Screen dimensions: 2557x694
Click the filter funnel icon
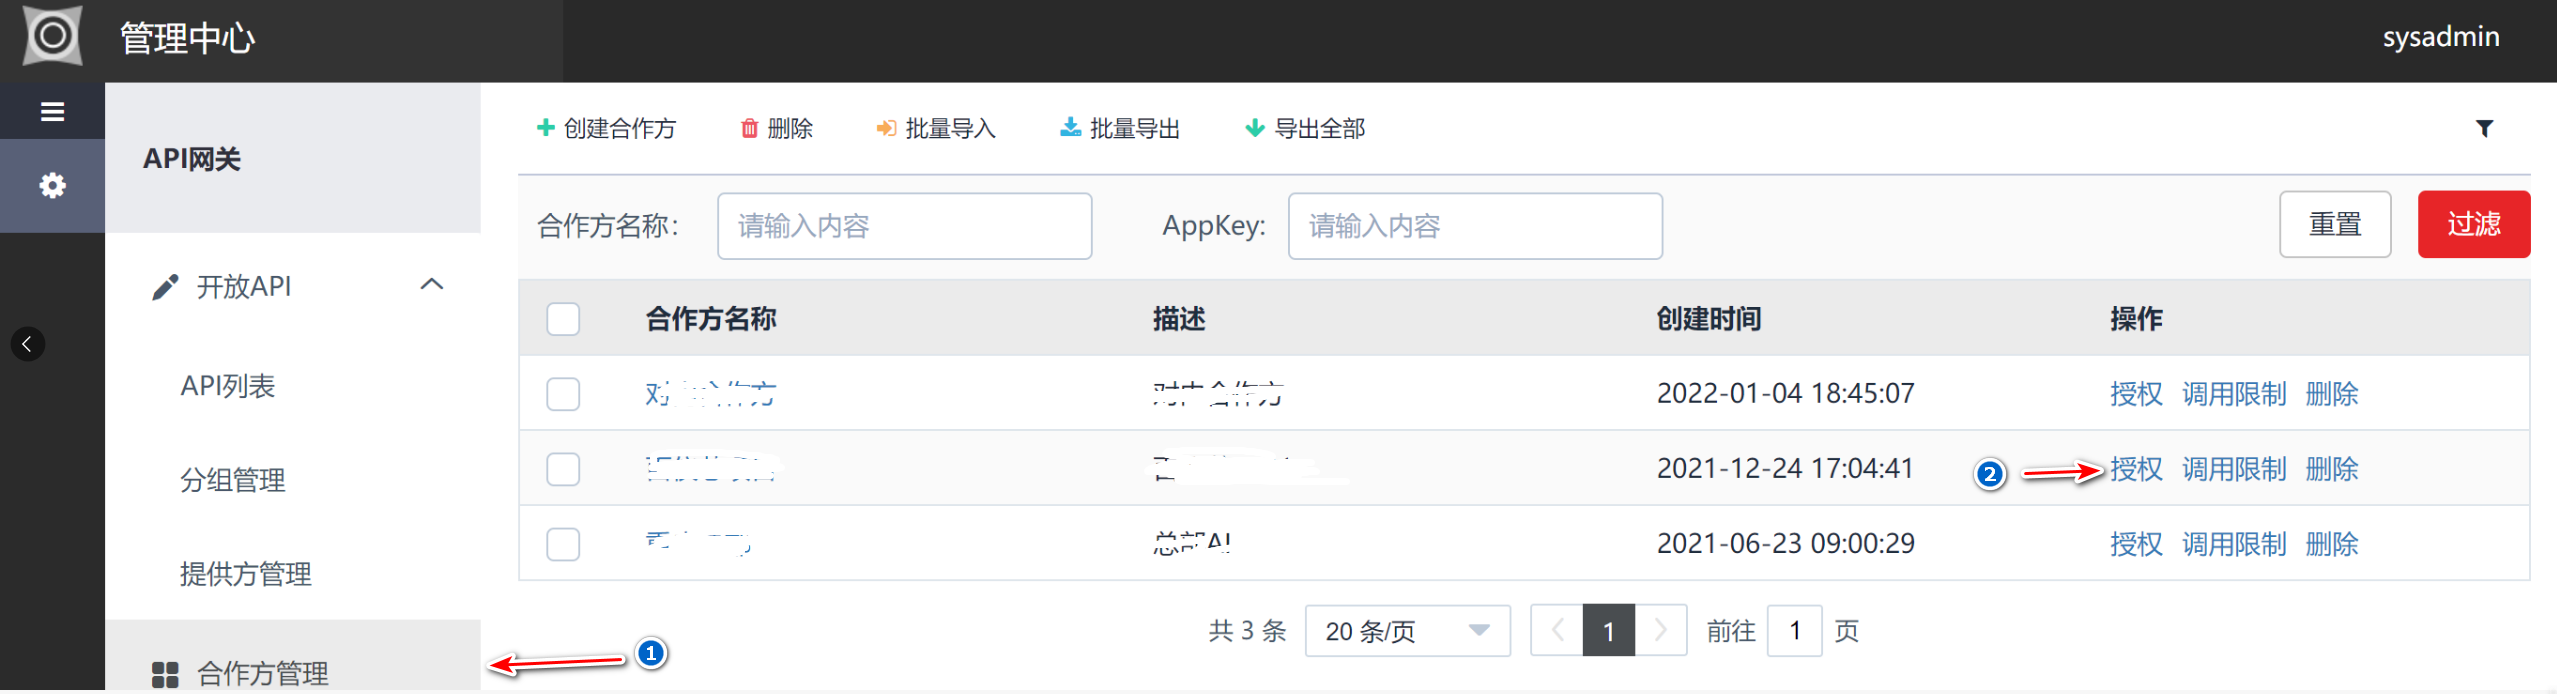coord(2484,128)
